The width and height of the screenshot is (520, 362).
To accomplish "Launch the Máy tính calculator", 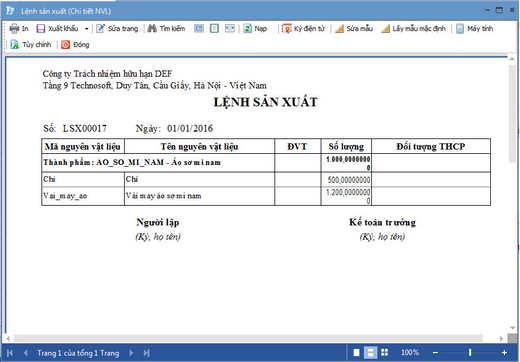I will pos(475,29).
